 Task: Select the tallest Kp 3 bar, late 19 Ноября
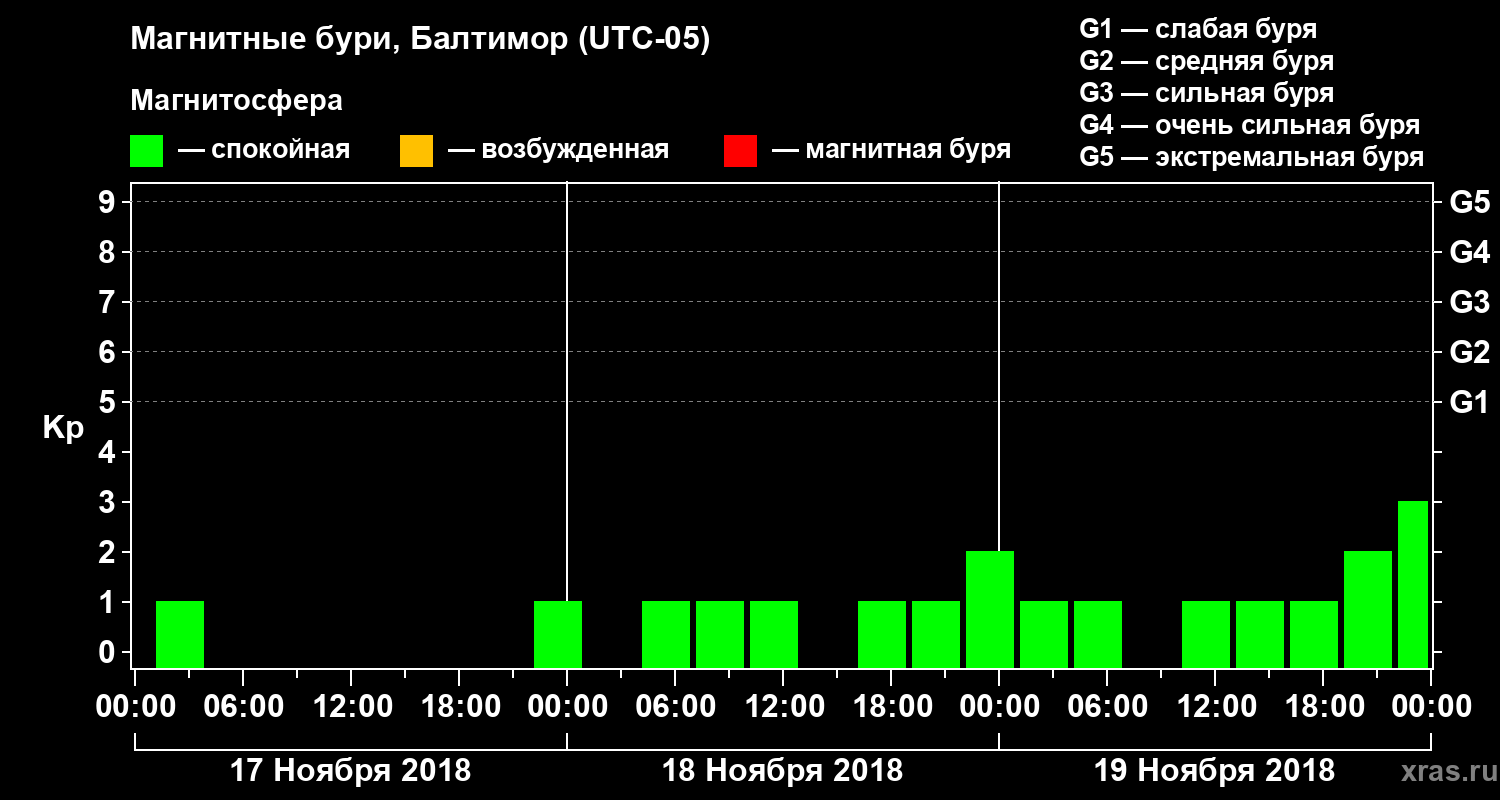pyautogui.click(x=1413, y=584)
